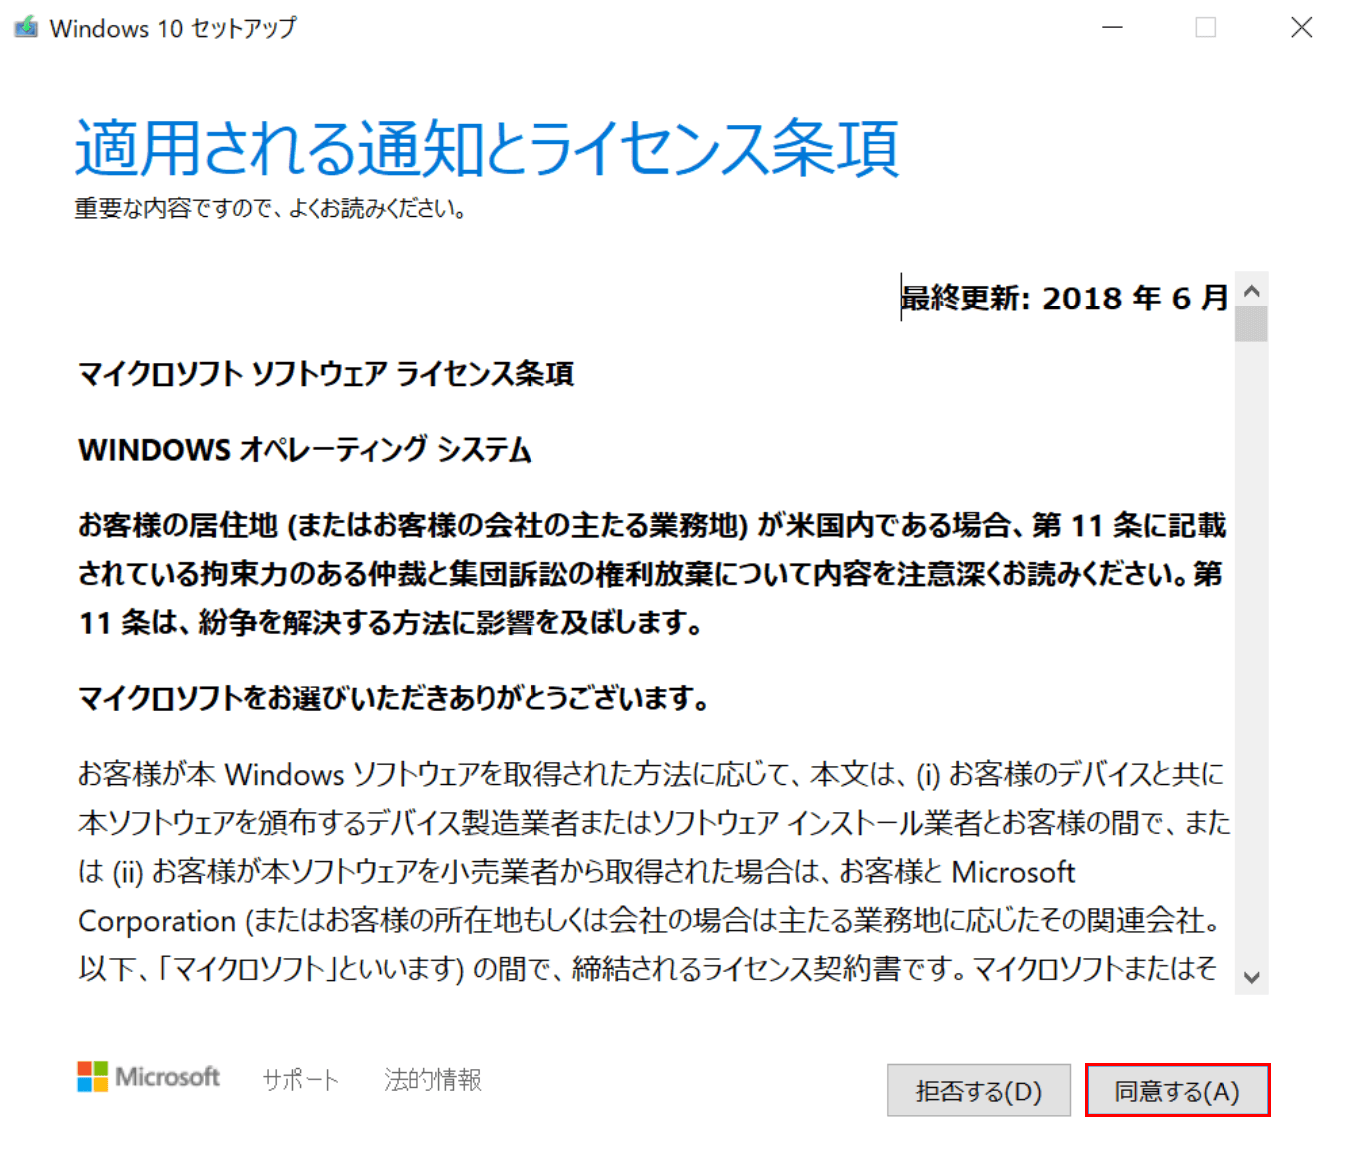Click the greyed-out maximize button

click(x=1206, y=28)
